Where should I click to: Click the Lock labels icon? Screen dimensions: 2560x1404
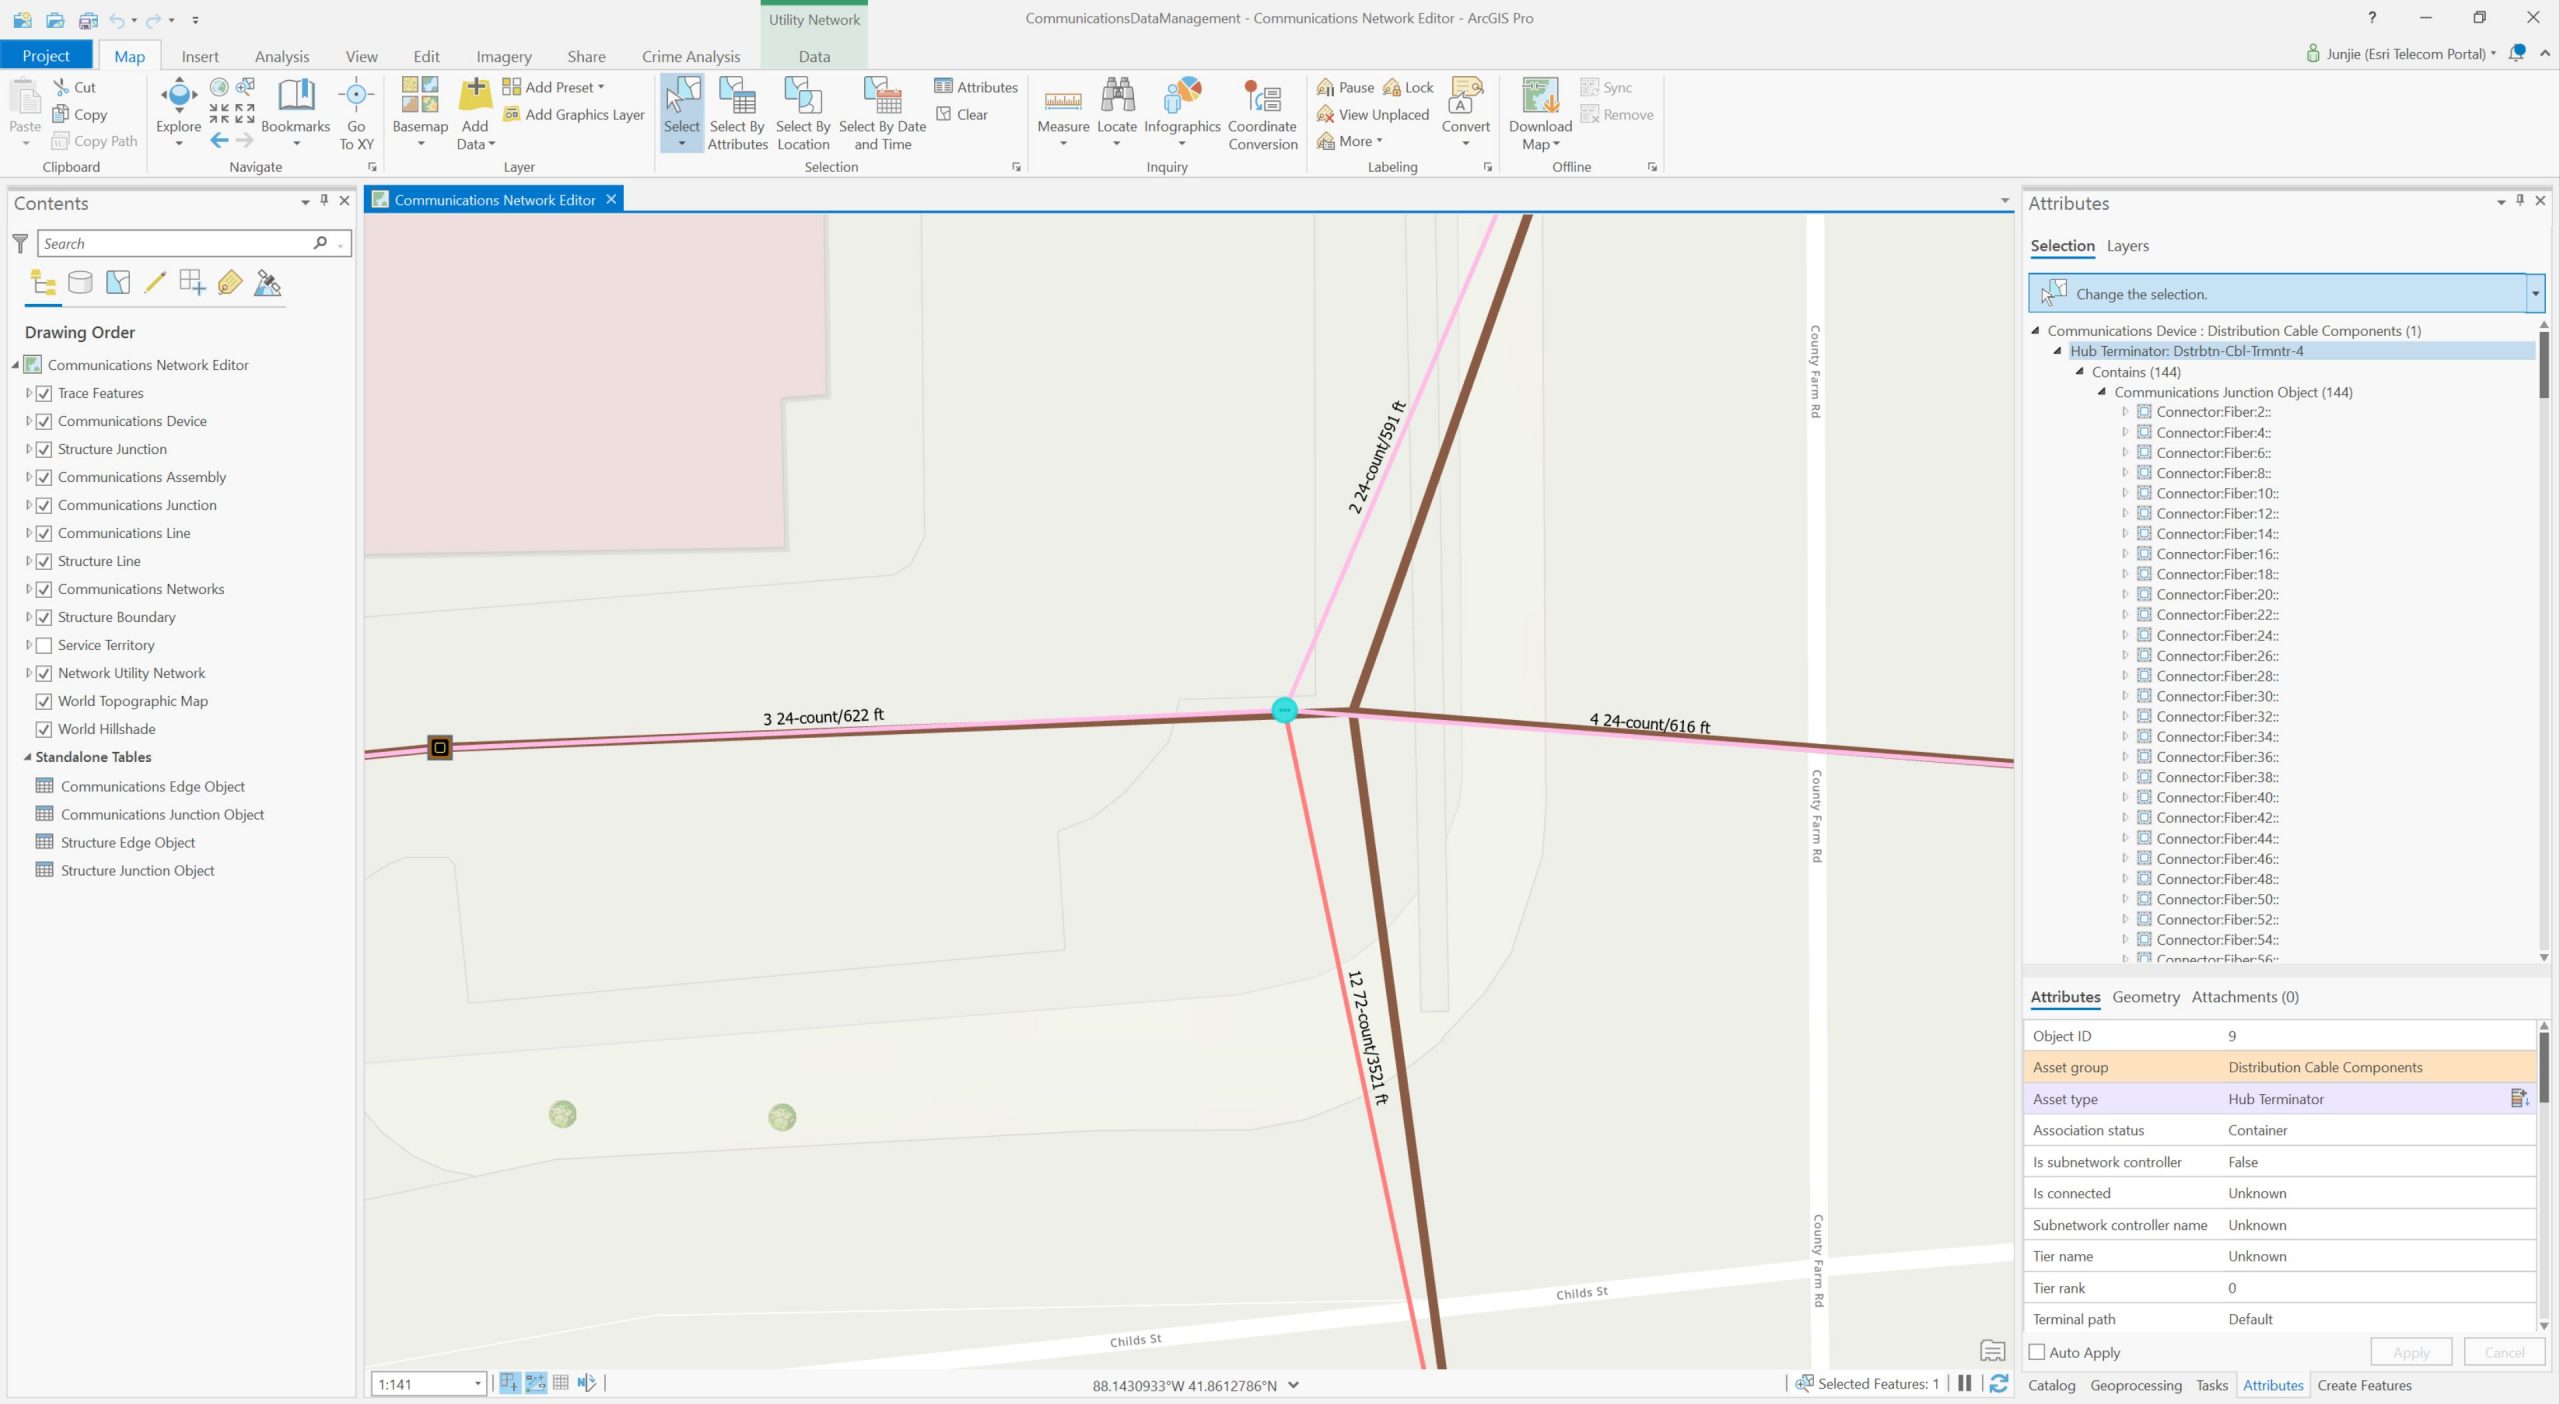[1391, 87]
